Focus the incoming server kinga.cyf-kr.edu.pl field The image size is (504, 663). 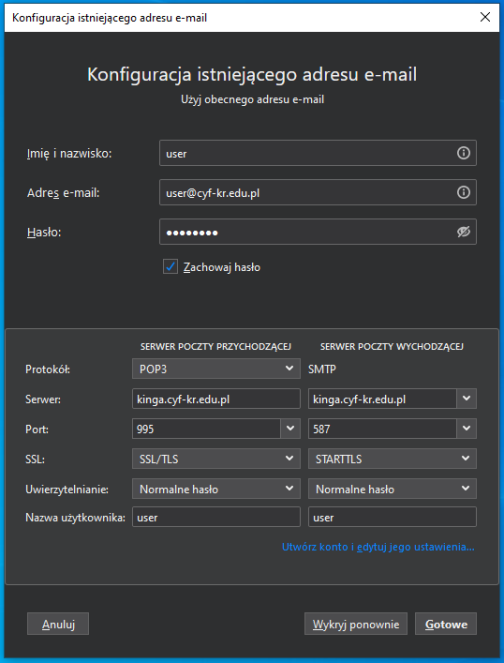click(216, 399)
